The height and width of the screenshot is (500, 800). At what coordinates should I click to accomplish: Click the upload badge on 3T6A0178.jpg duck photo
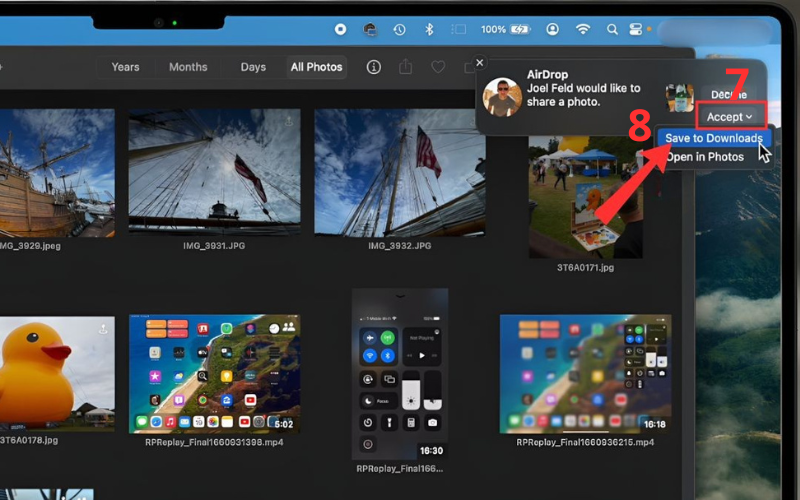tap(103, 329)
